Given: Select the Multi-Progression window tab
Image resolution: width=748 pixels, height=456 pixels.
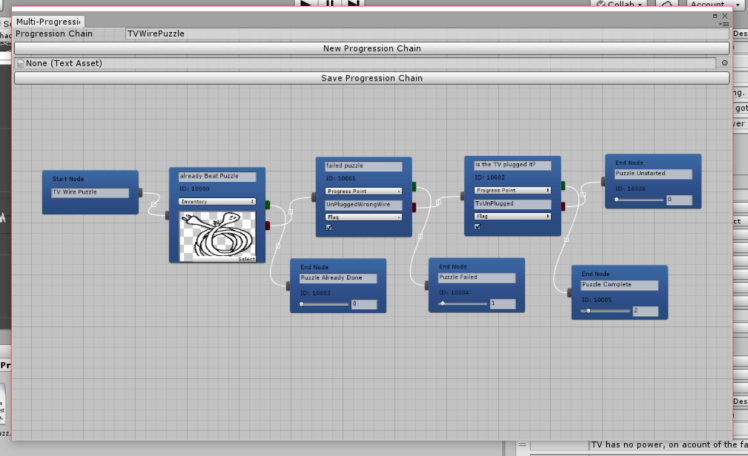Looking at the screenshot, I should click(48, 21).
